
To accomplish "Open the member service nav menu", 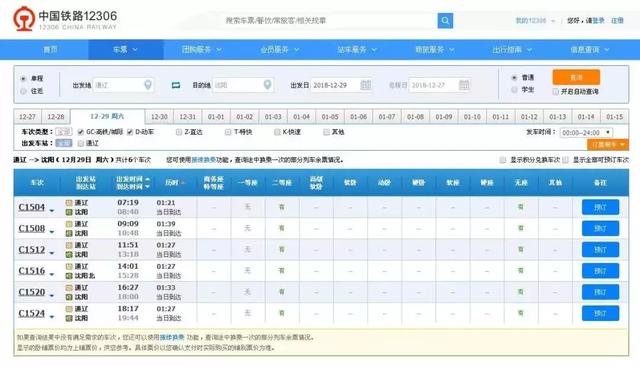I will coord(280,50).
